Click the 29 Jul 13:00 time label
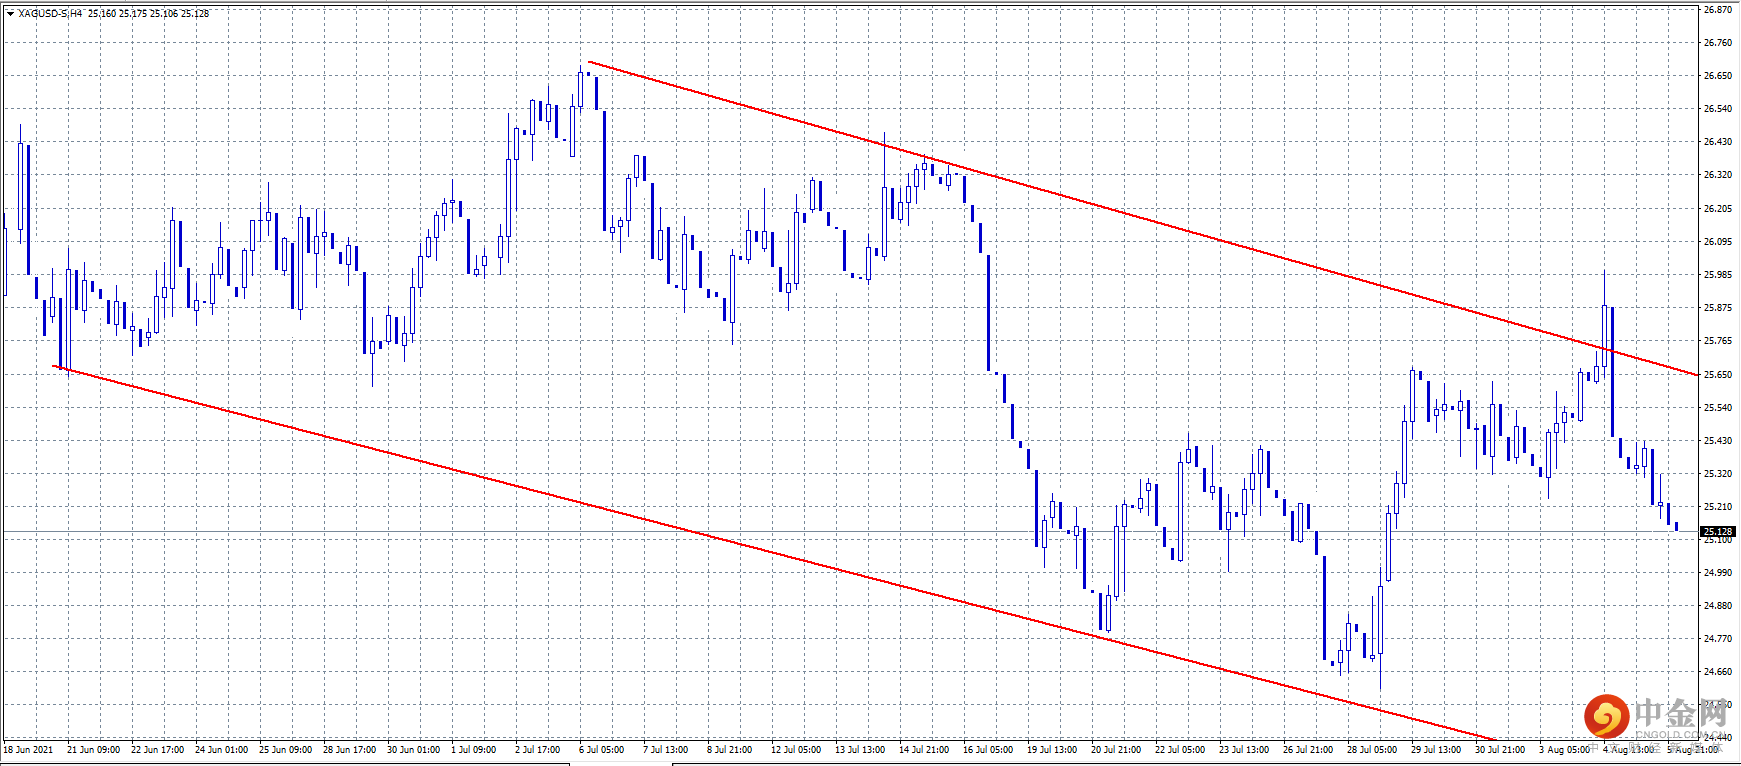The height and width of the screenshot is (766, 1741). [x=1436, y=750]
